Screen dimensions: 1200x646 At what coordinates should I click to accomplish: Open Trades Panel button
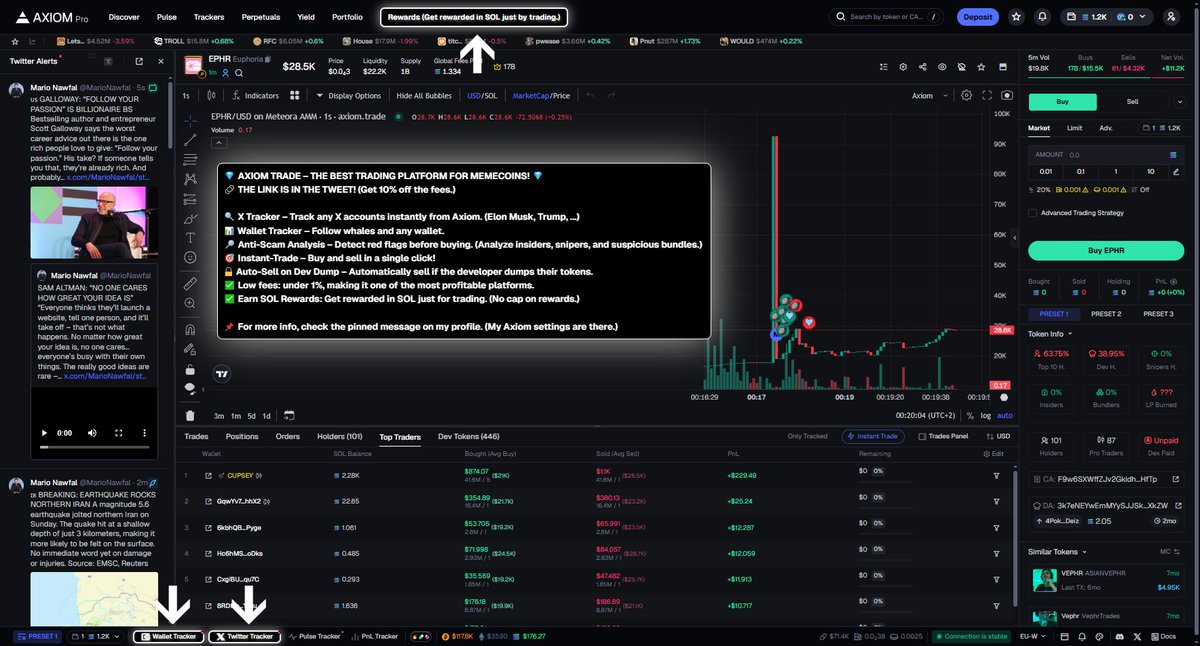[942, 436]
